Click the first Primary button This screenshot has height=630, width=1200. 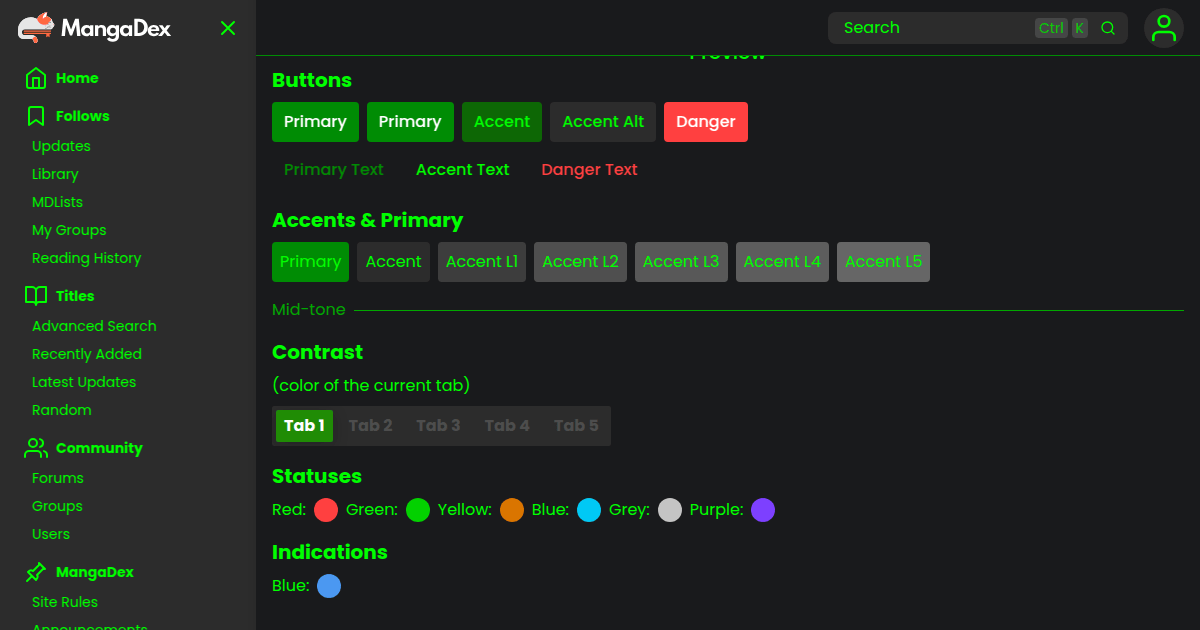315,122
